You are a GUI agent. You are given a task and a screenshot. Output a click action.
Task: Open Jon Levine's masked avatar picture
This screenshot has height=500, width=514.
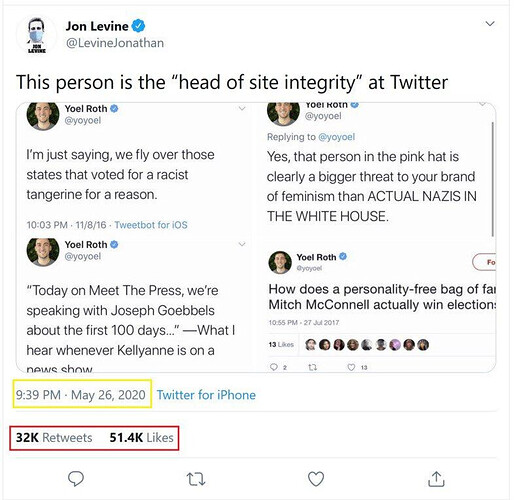tap(36, 35)
